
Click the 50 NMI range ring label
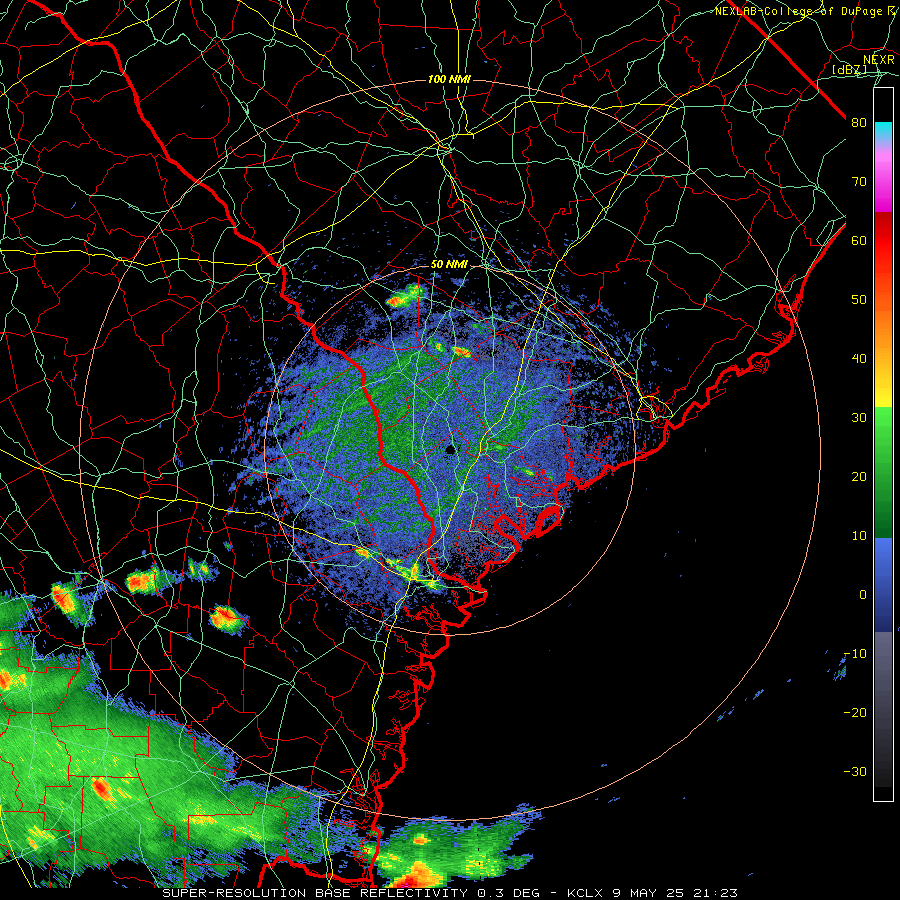[x=449, y=265]
